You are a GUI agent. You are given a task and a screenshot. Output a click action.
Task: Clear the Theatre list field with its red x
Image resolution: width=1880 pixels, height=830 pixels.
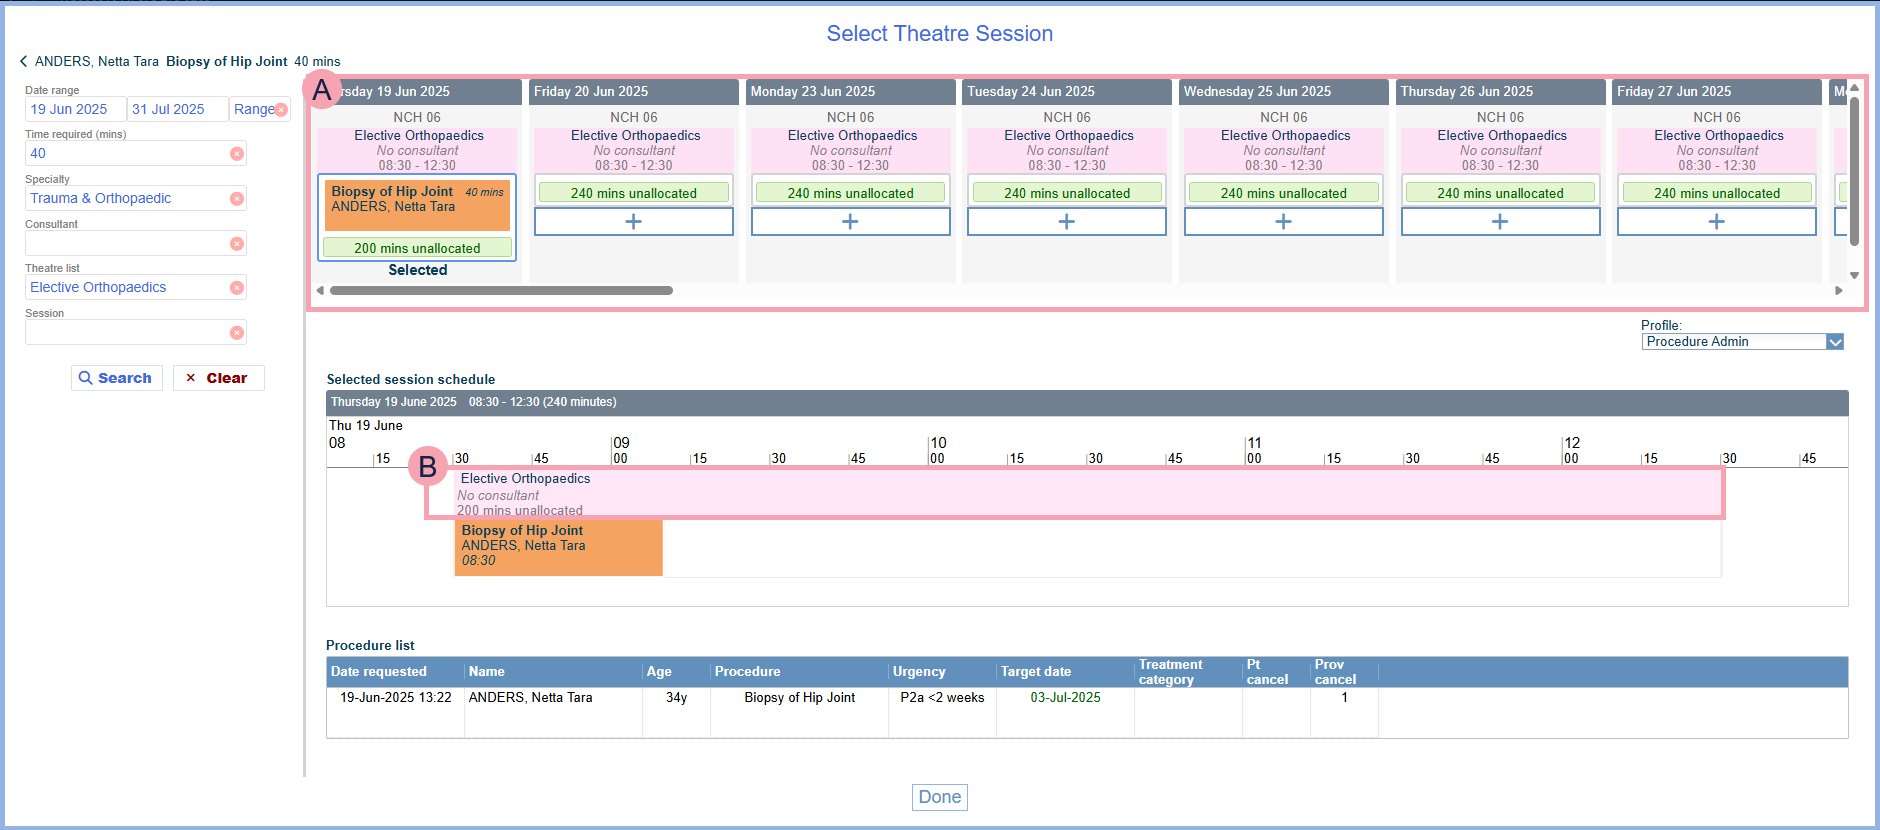pos(237,288)
